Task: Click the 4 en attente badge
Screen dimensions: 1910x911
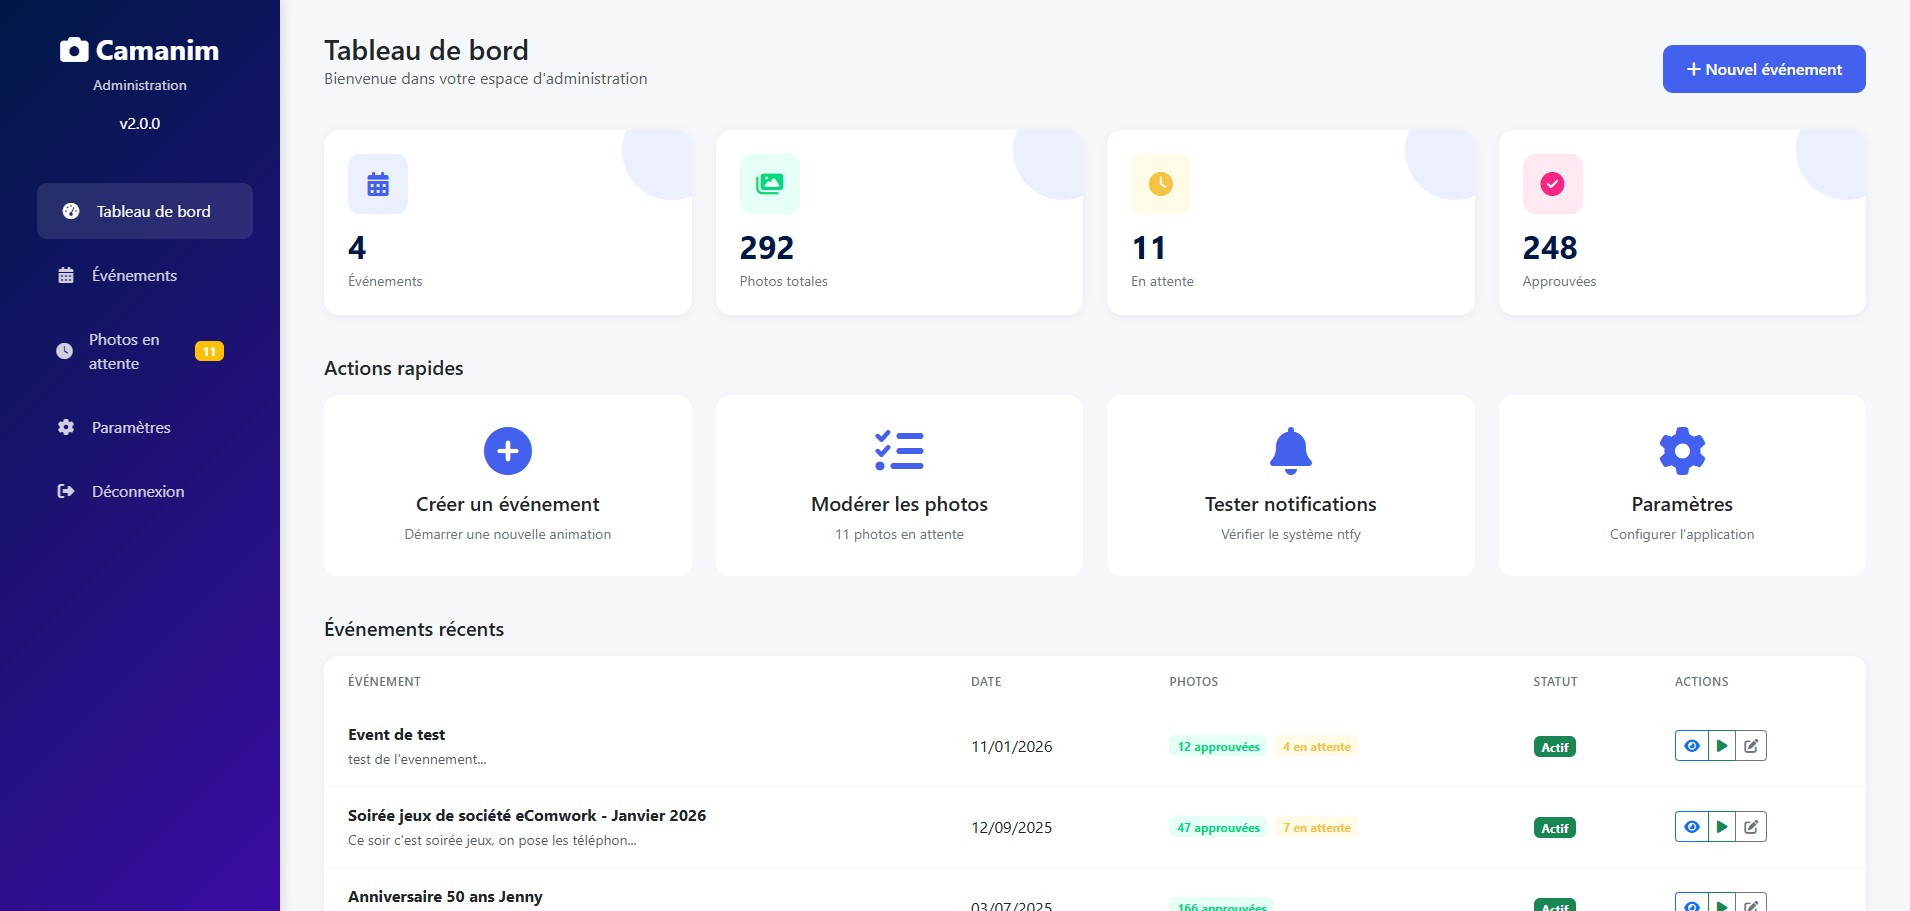Action: click(1316, 747)
